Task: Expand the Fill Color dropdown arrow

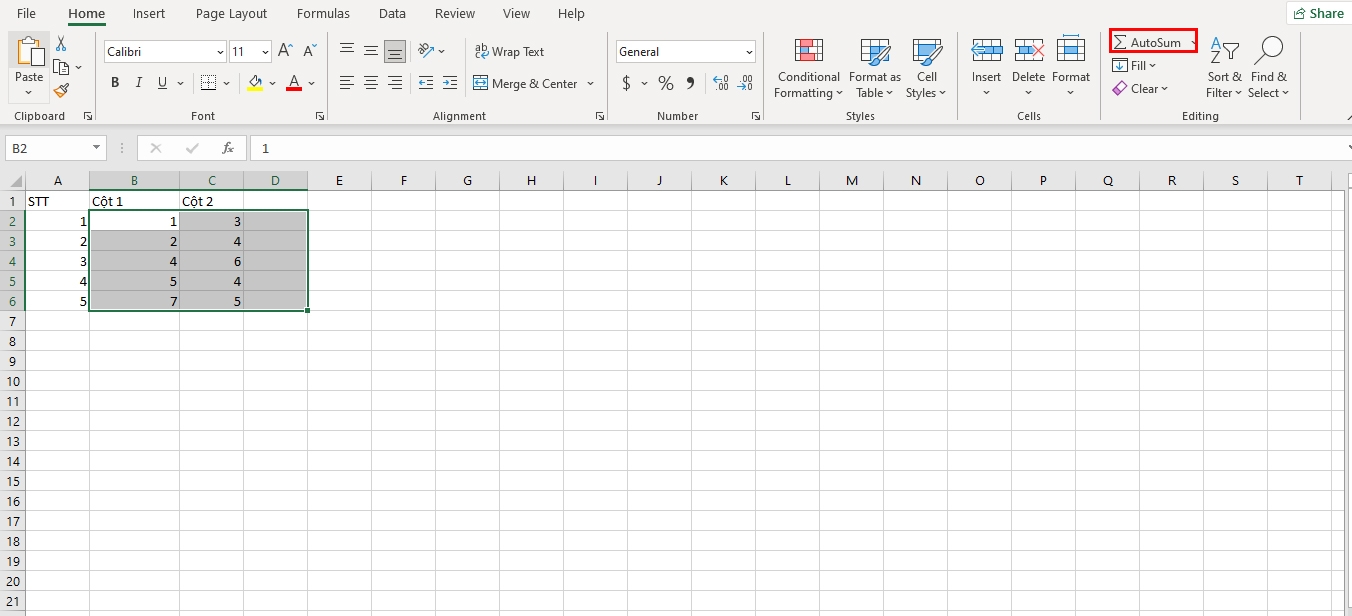Action: coord(272,83)
